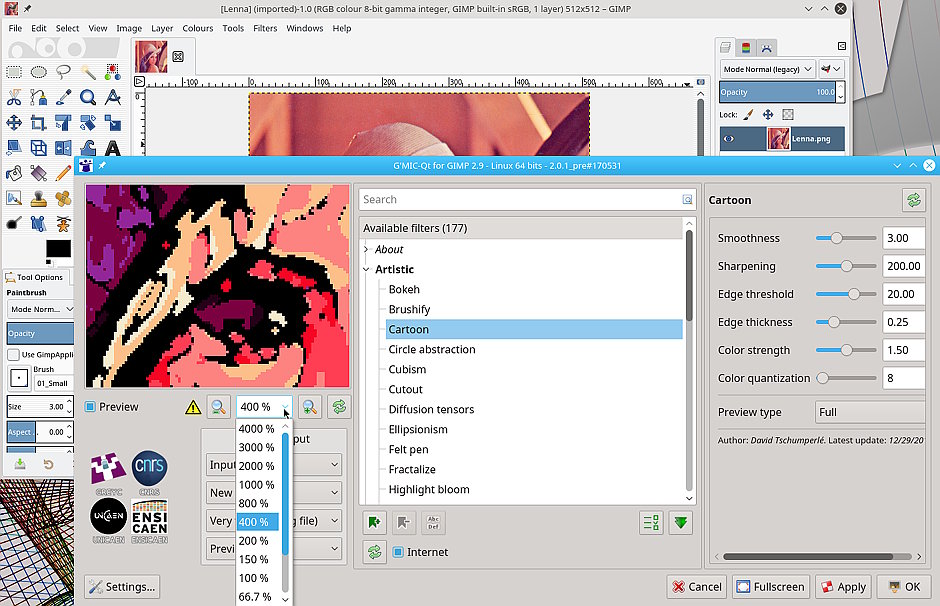Open the Filters menu
Image resolution: width=940 pixels, height=606 pixels.
point(265,28)
